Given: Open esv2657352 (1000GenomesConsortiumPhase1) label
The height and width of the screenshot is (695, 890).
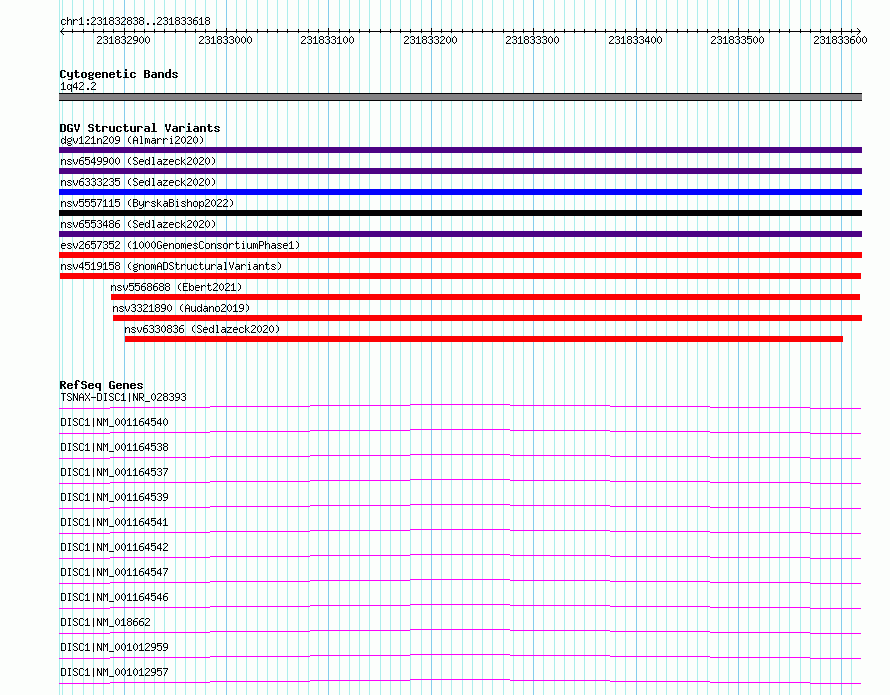Looking at the screenshot, I should click(x=180, y=245).
